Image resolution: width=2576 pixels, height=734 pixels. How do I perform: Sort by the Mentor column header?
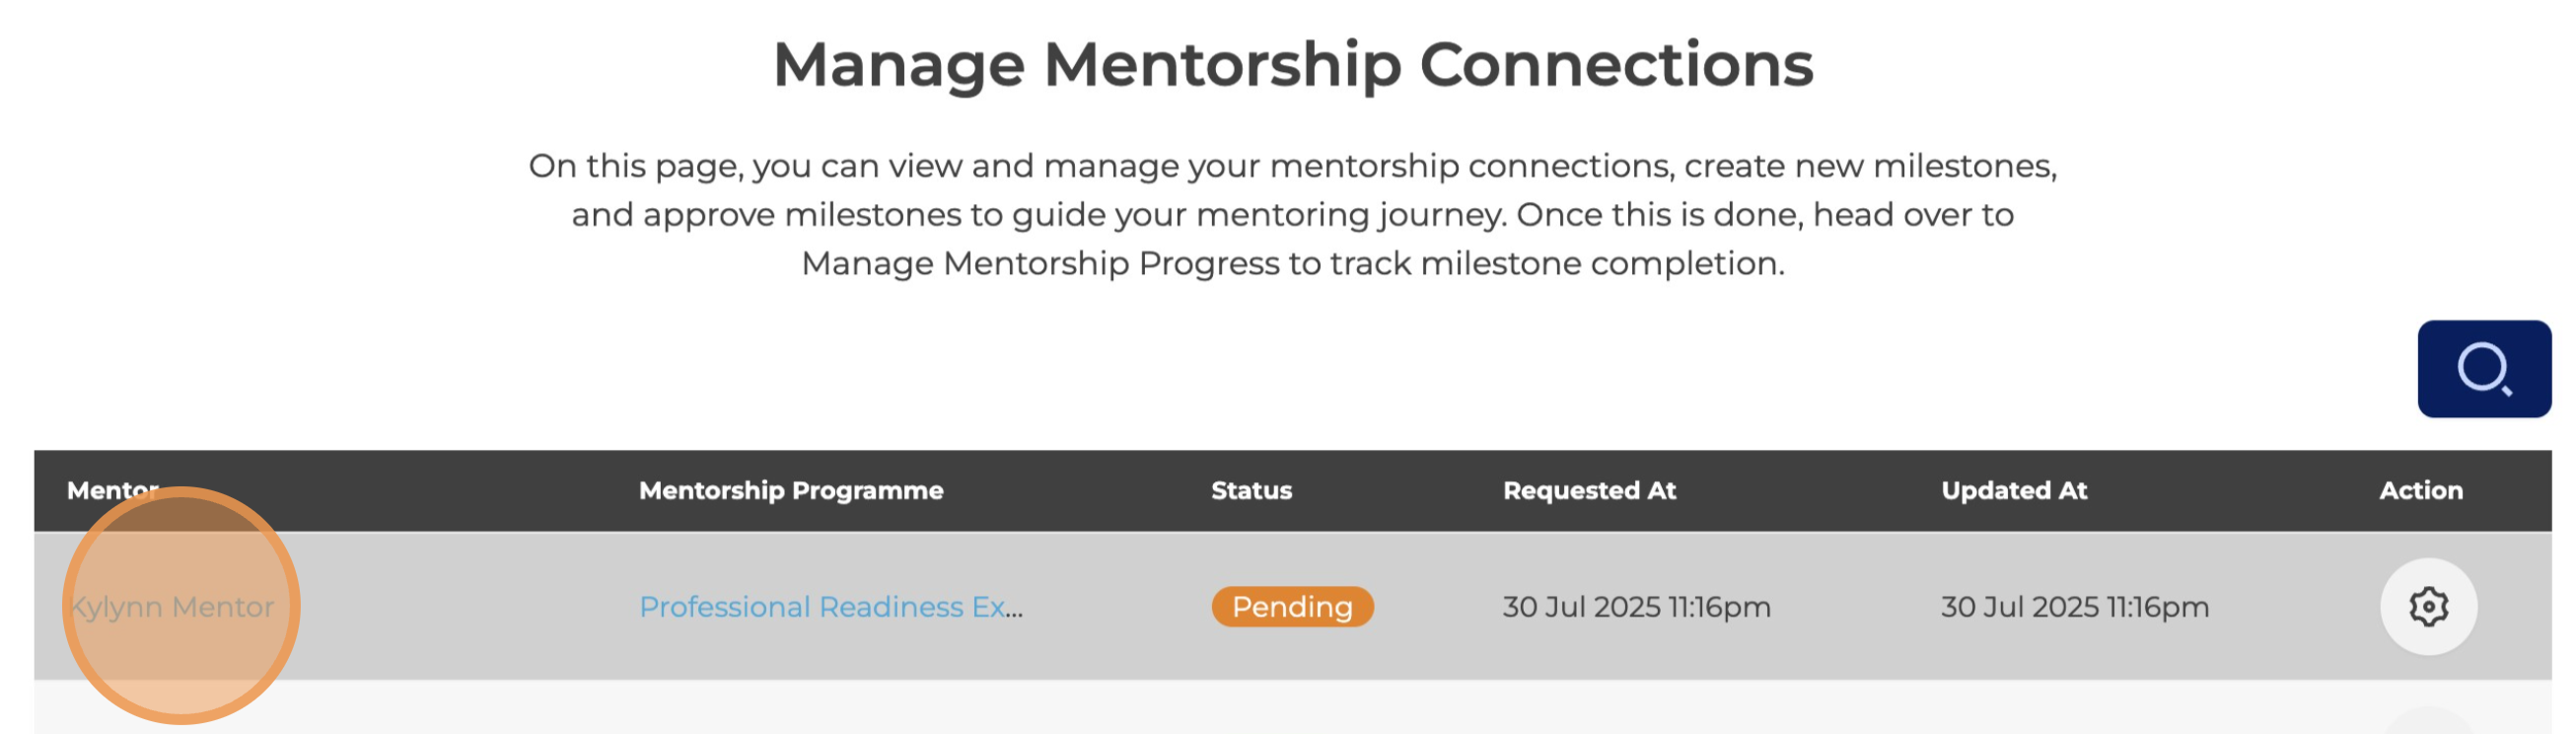tap(112, 490)
